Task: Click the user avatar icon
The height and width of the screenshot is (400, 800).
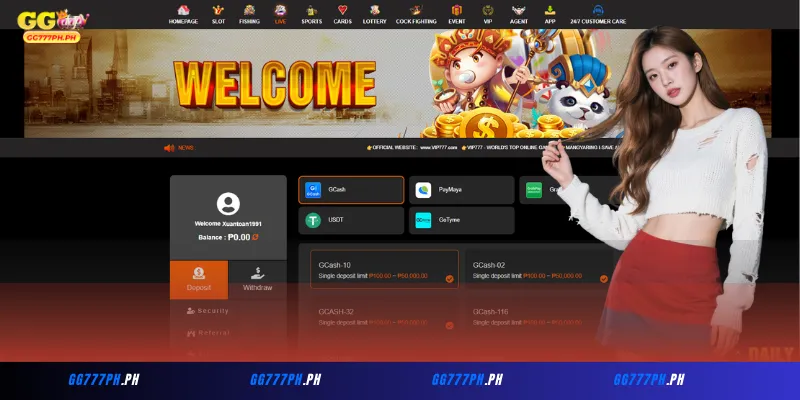Action: [228, 204]
